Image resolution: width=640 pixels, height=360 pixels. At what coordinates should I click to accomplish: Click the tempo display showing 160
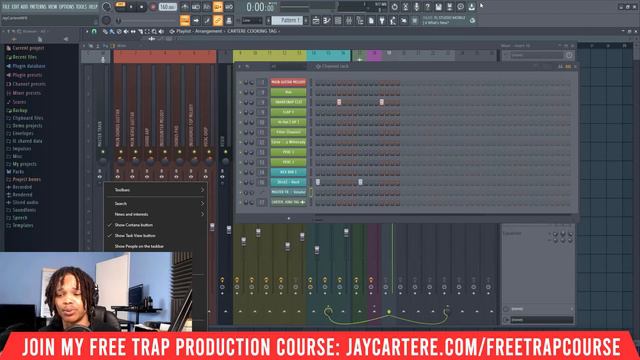(167, 7)
